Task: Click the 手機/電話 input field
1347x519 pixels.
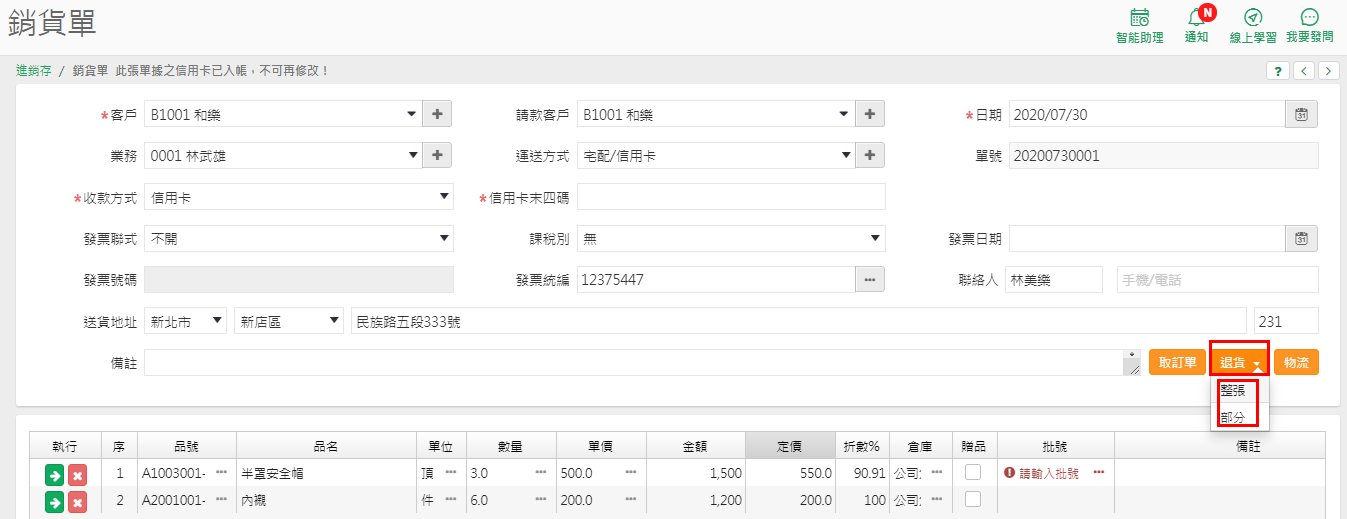Action: tap(1217, 280)
